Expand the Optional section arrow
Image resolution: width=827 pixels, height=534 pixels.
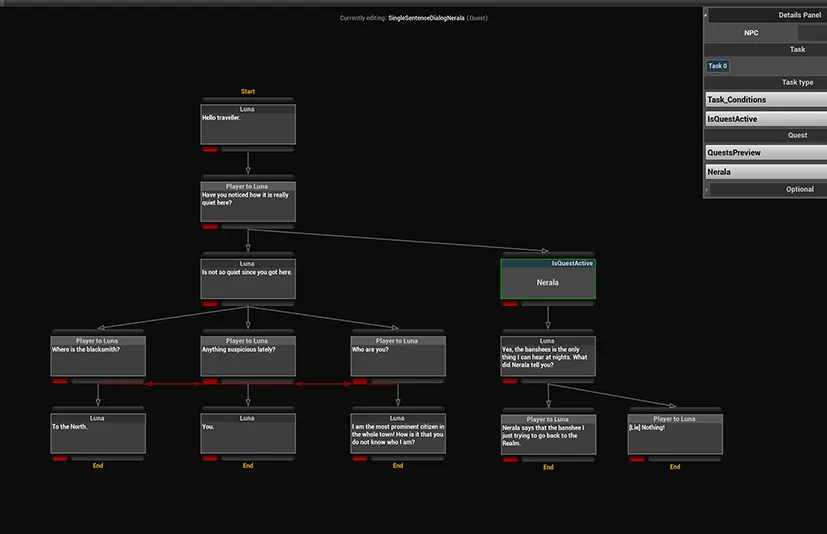[707, 189]
